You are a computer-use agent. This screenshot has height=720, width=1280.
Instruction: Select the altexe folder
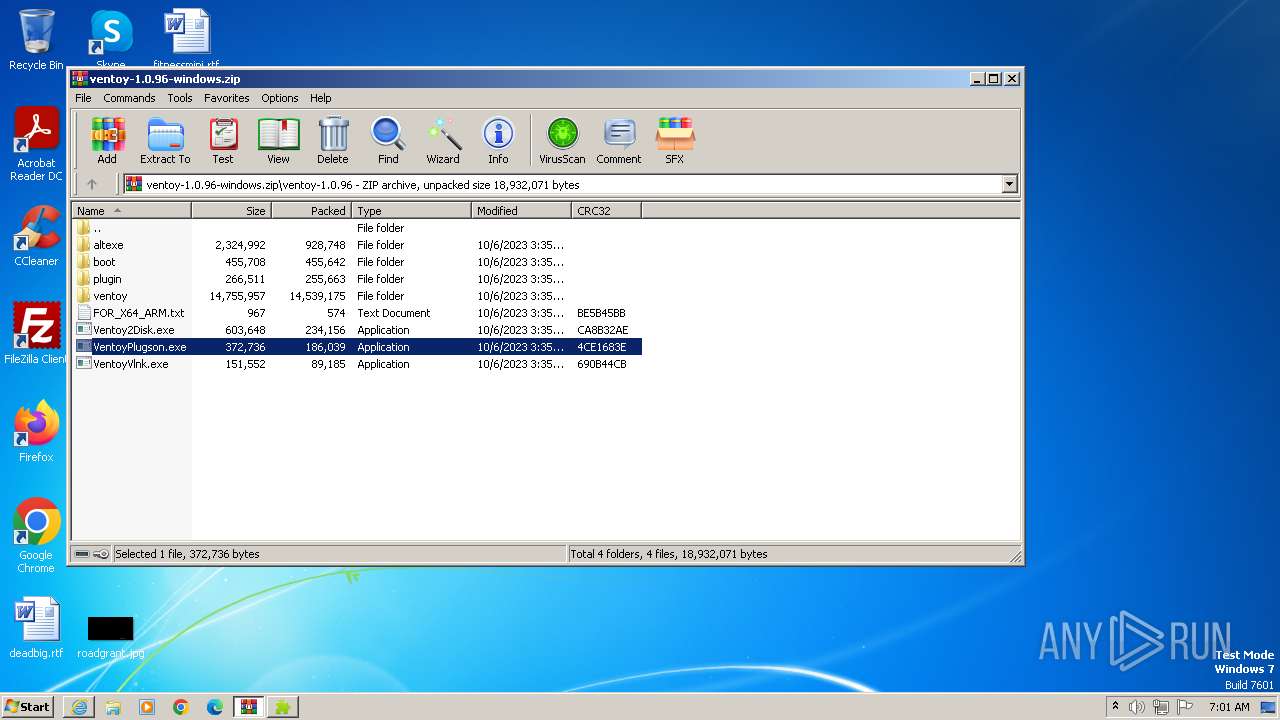[x=357, y=245]
